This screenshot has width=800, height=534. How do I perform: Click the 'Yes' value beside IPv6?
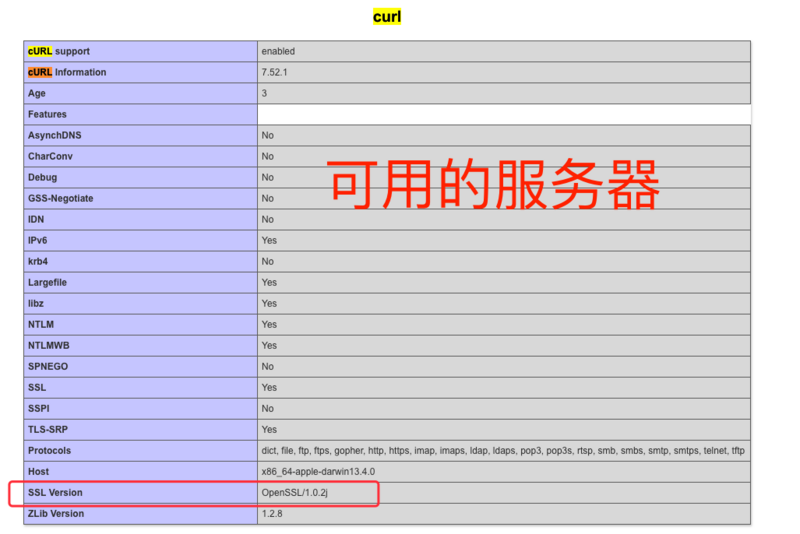click(x=269, y=240)
